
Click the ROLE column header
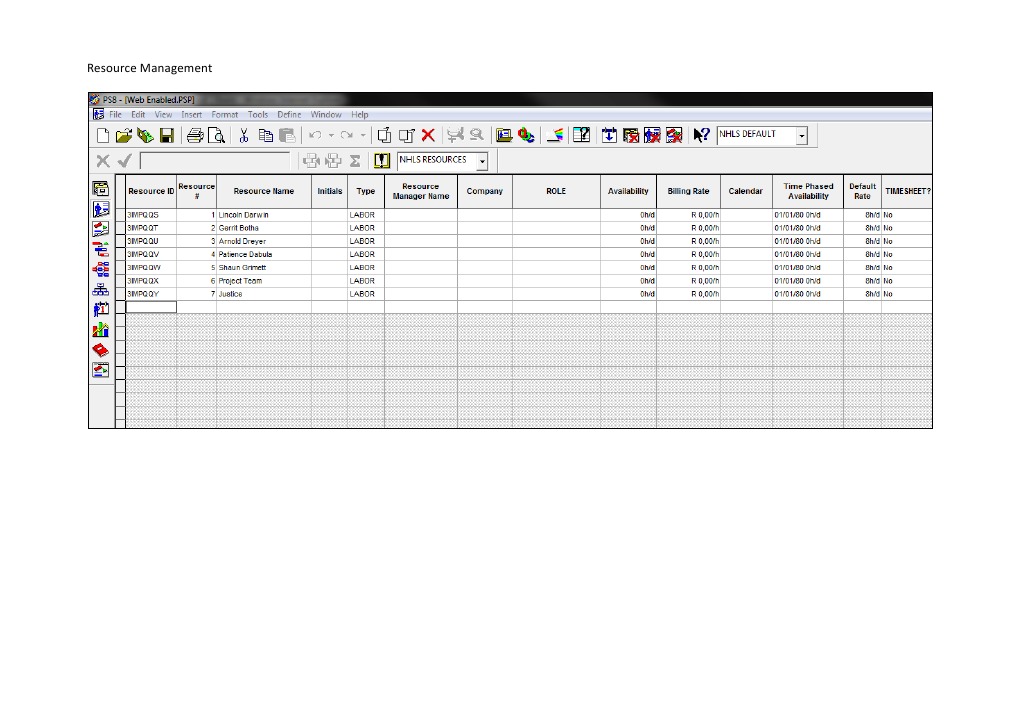coord(556,191)
